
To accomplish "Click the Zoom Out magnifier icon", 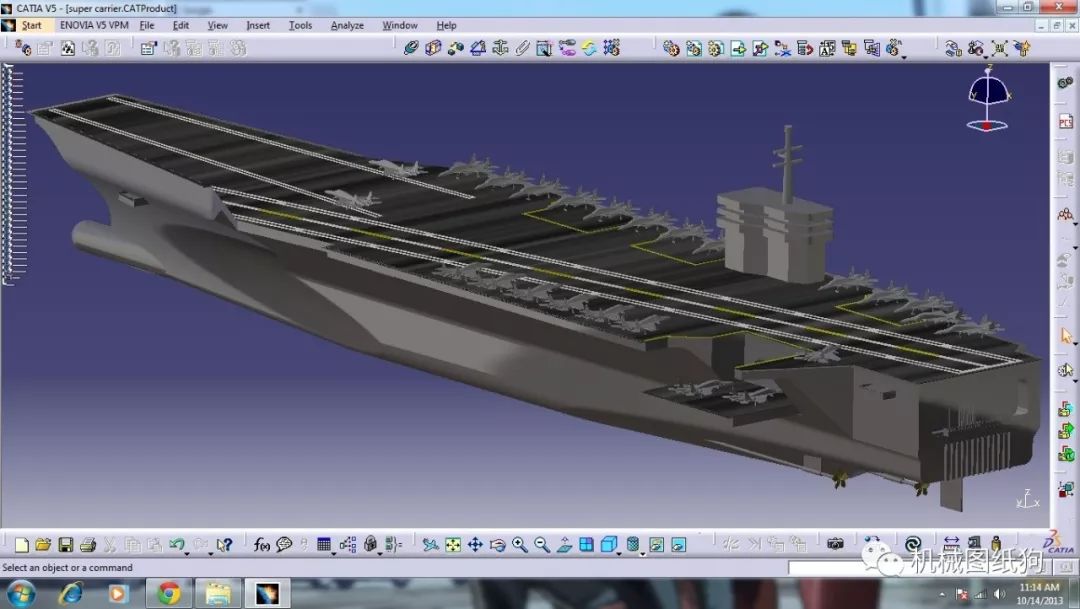I will pos(542,545).
